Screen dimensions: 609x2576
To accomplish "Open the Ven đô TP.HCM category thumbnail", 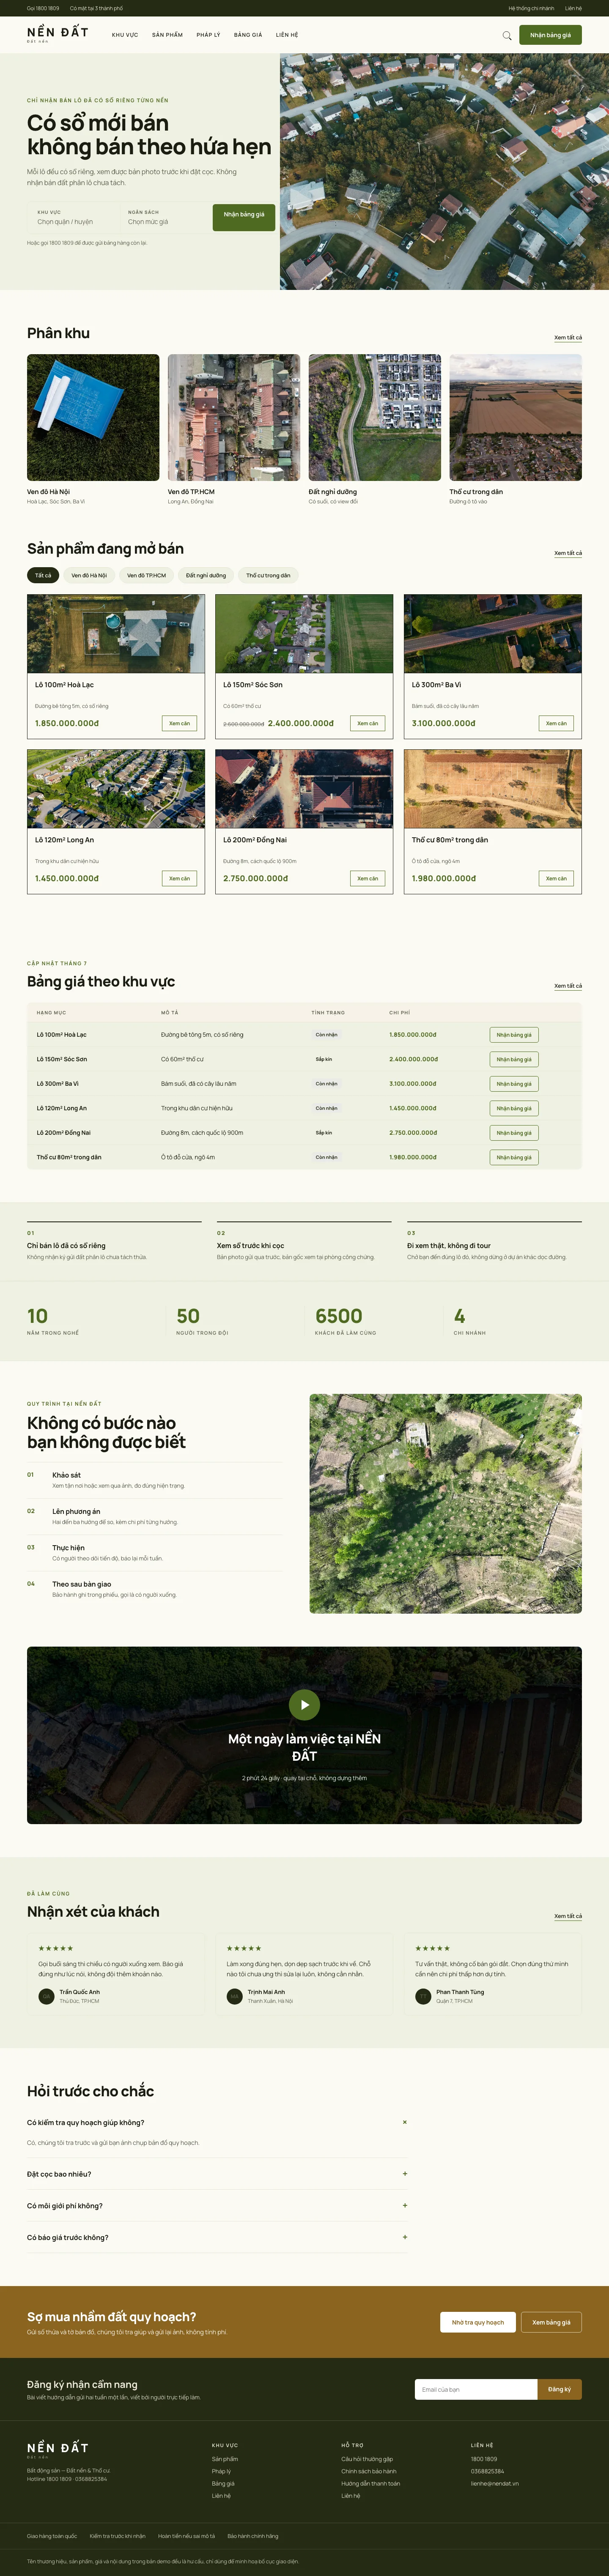I will (x=234, y=417).
